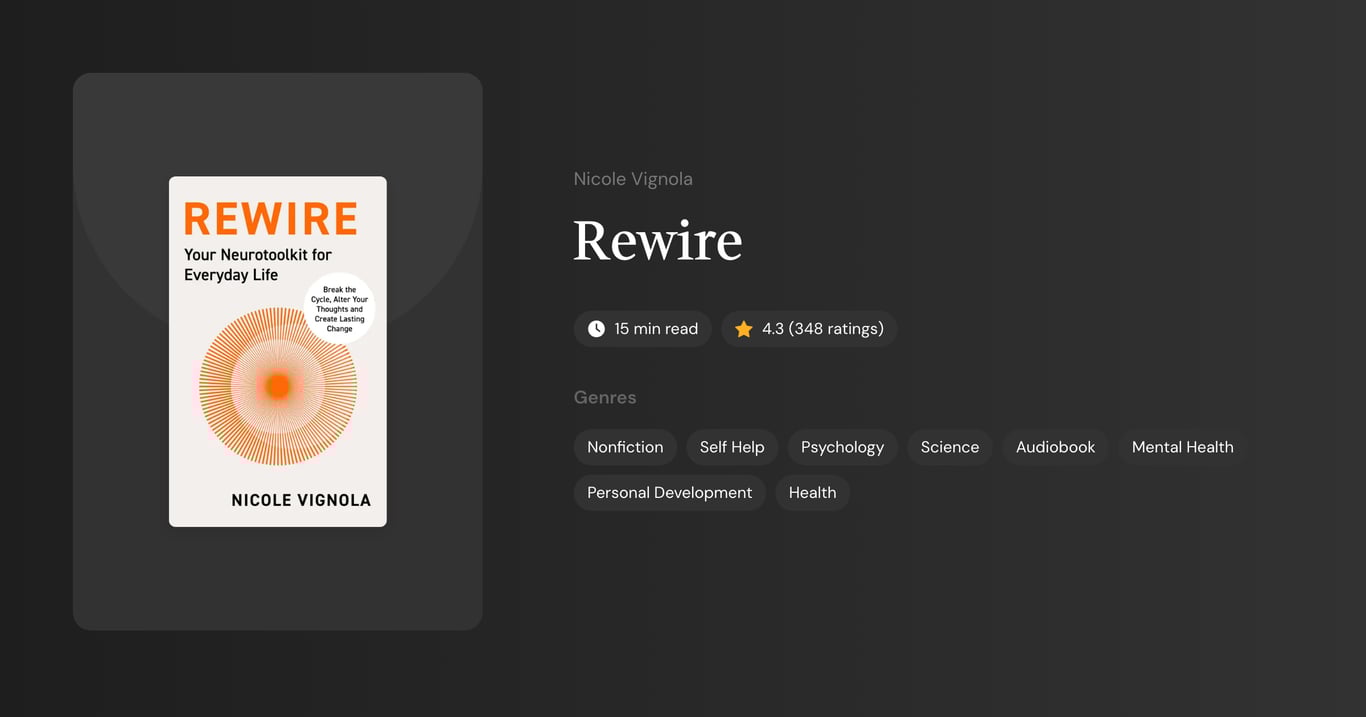Viewport: 1366px width, 717px height.
Task: Click the author name Nicole Vignola
Action: coord(633,178)
